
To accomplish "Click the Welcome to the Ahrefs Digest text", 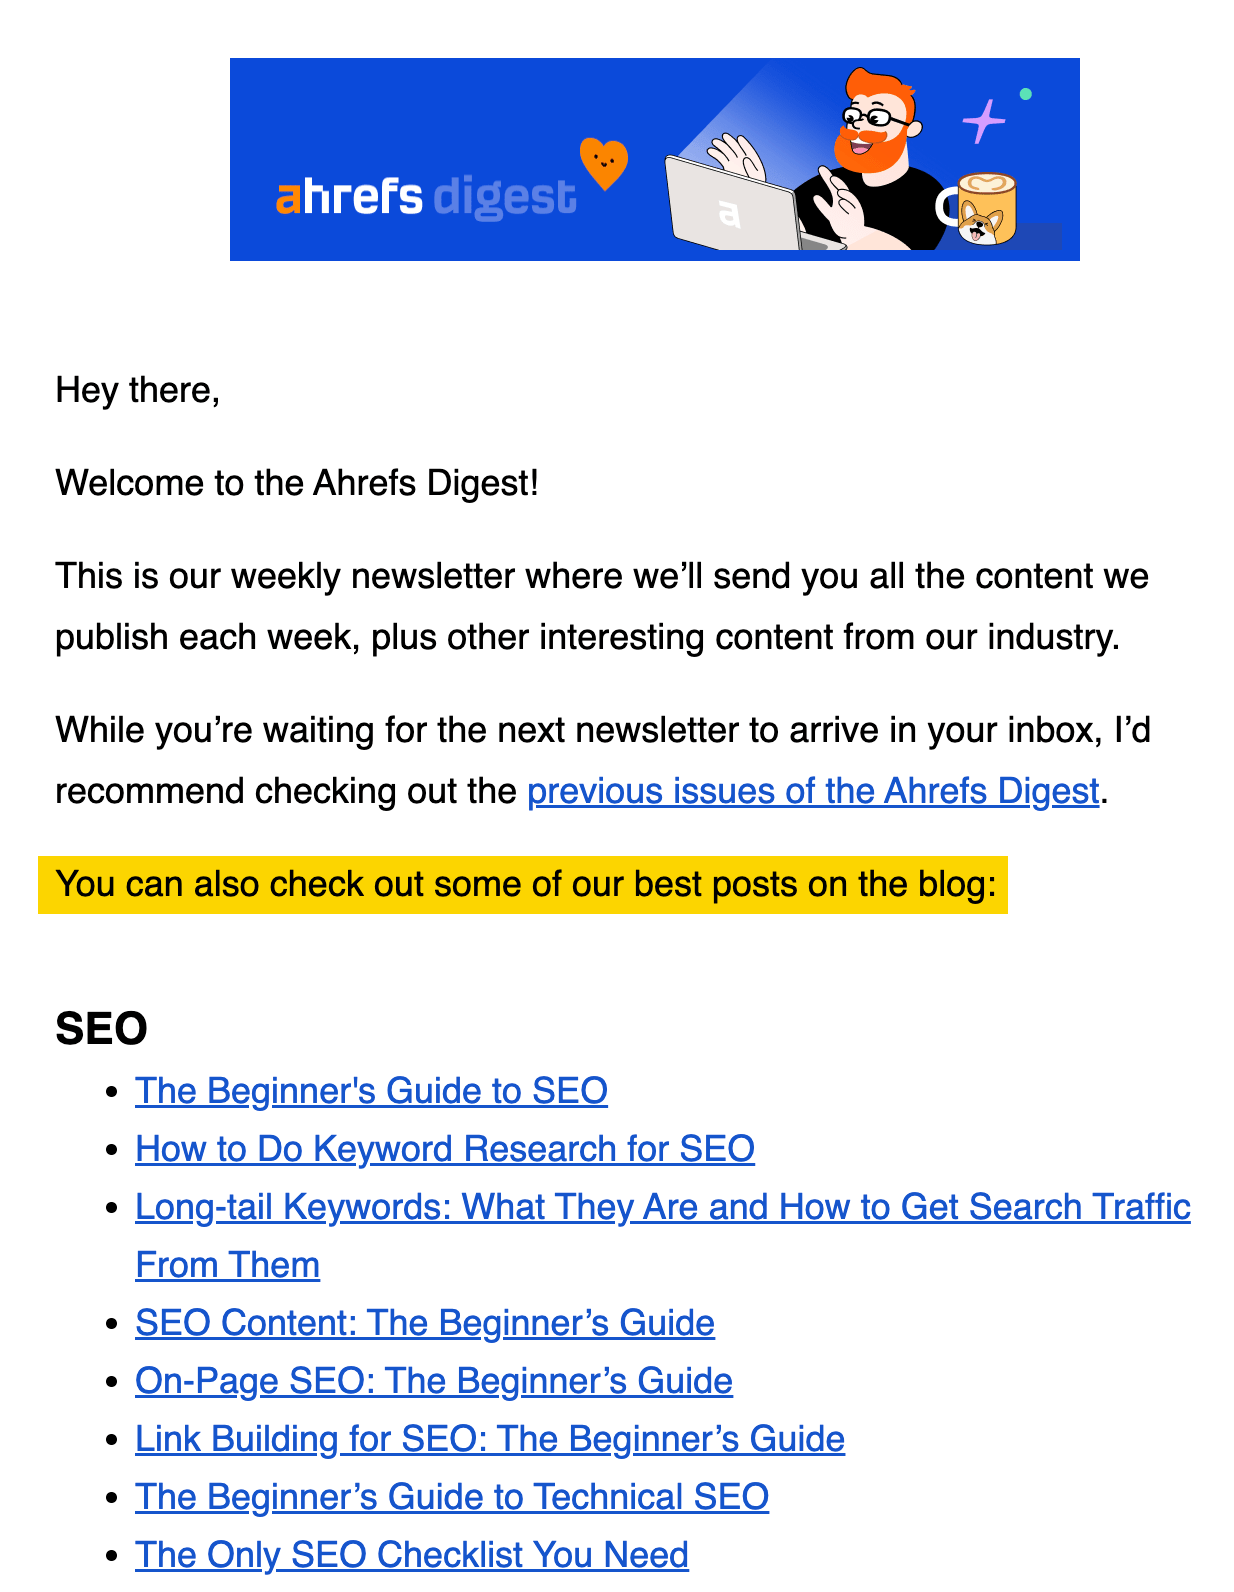I will (x=297, y=483).
